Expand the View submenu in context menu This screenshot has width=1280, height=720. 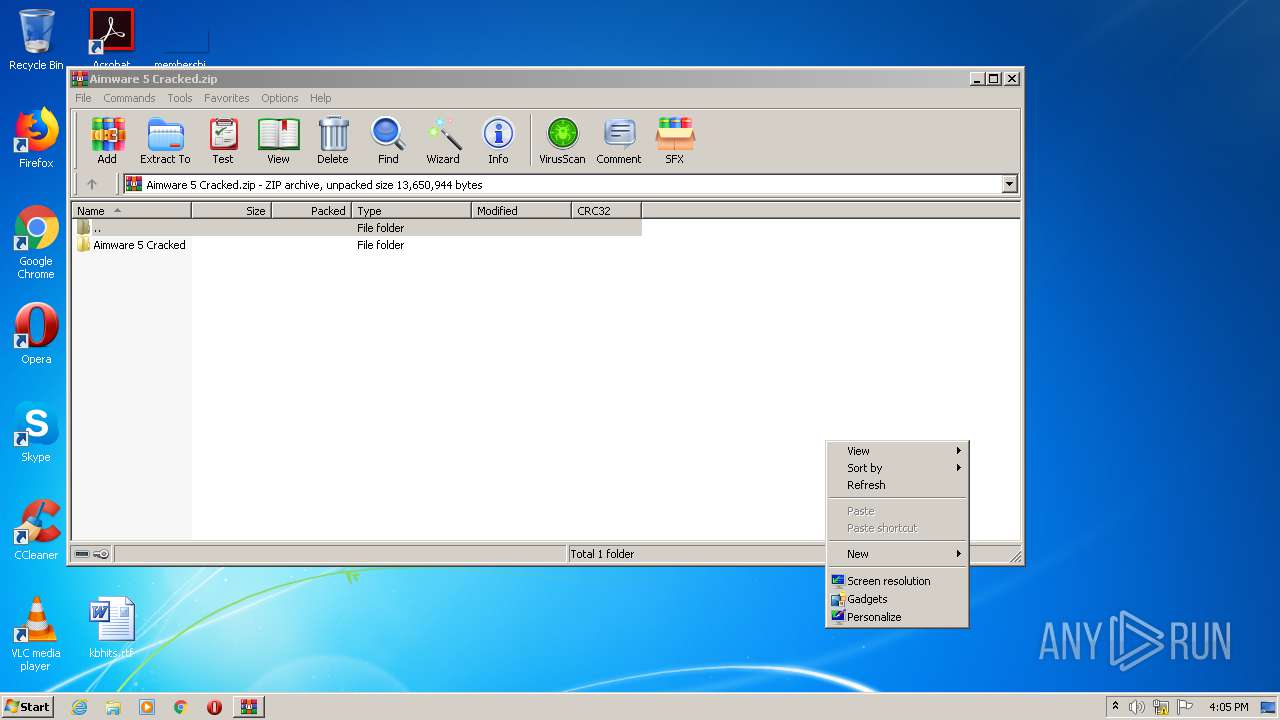coord(897,451)
